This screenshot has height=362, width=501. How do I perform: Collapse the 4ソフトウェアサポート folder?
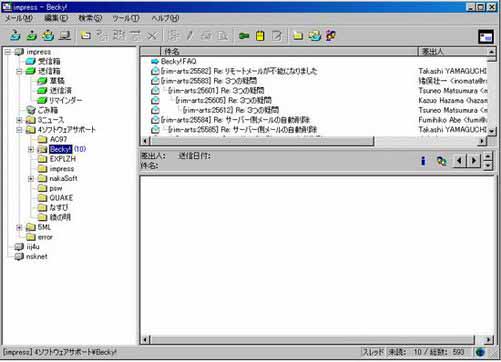pyautogui.click(x=19, y=130)
